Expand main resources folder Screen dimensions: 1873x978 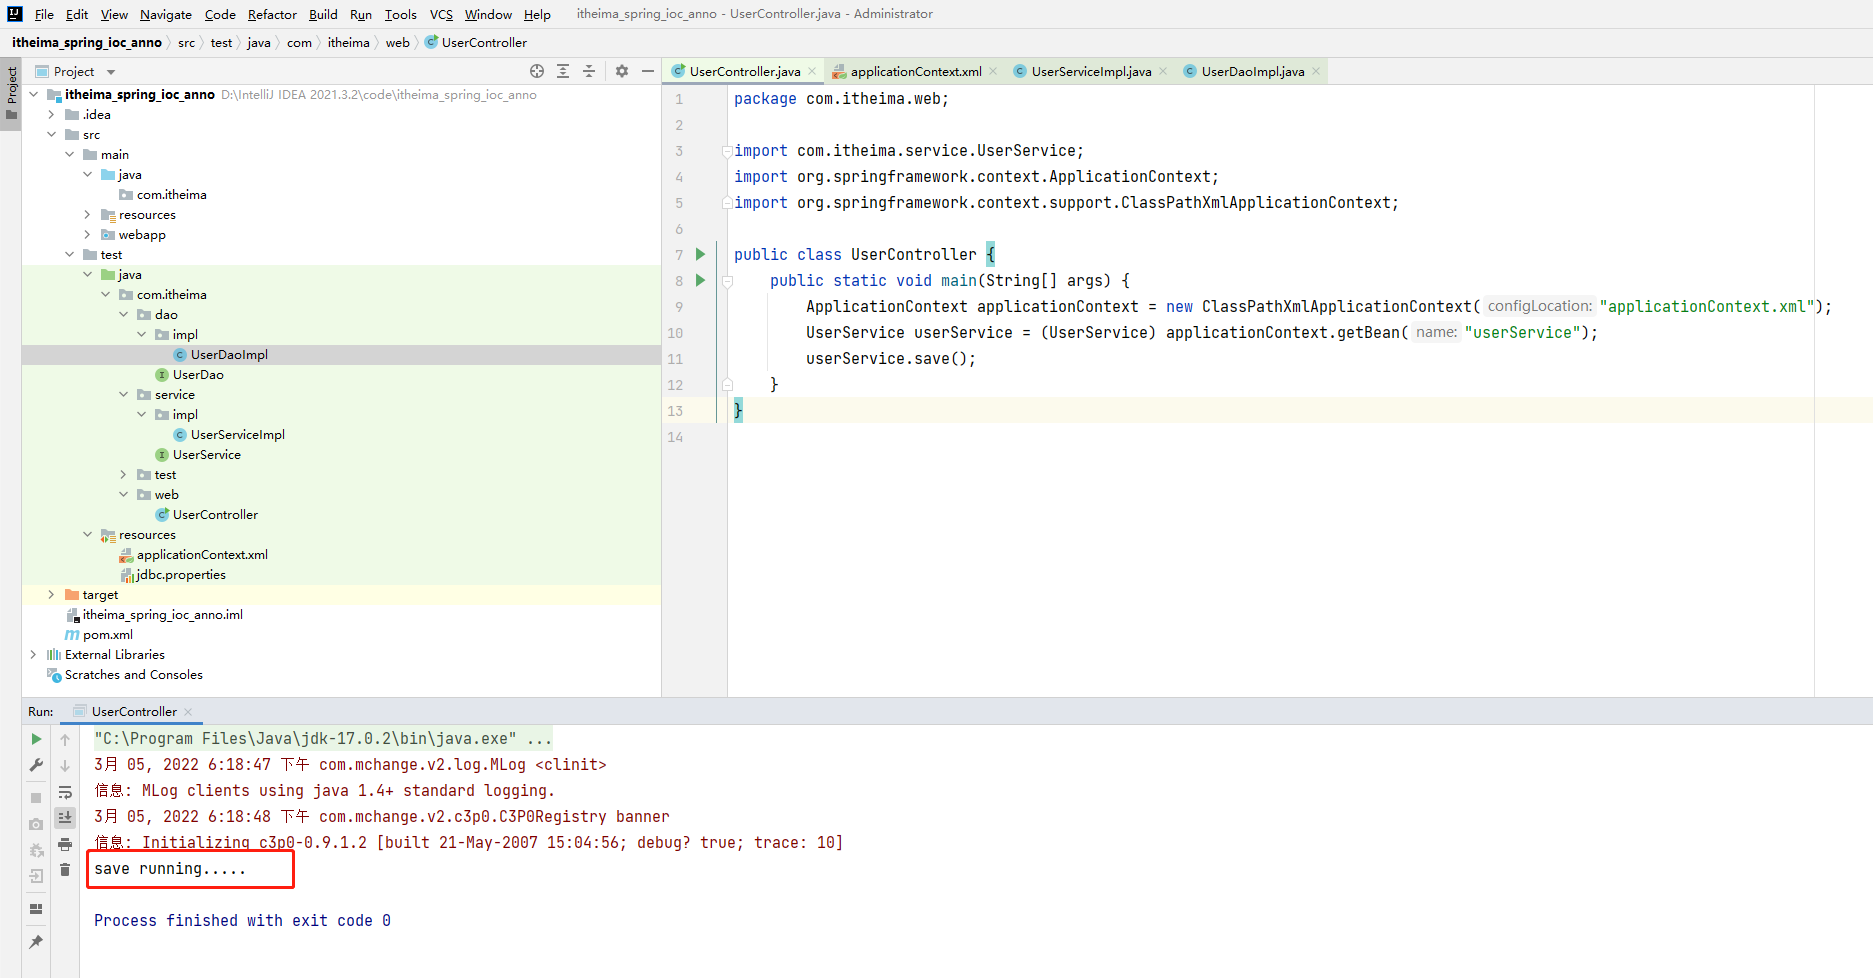(x=87, y=215)
